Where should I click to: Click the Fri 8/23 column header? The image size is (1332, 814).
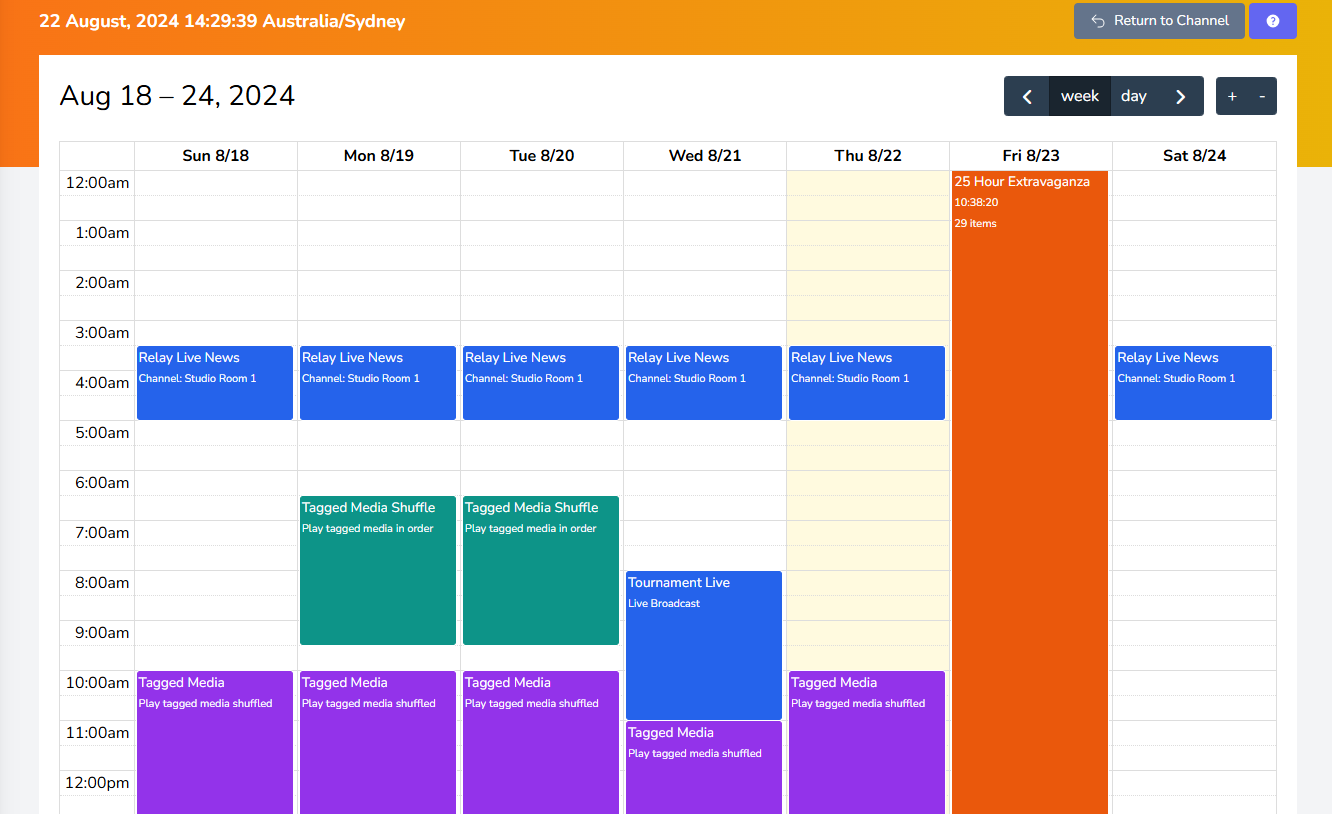(x=1030, y=156)
